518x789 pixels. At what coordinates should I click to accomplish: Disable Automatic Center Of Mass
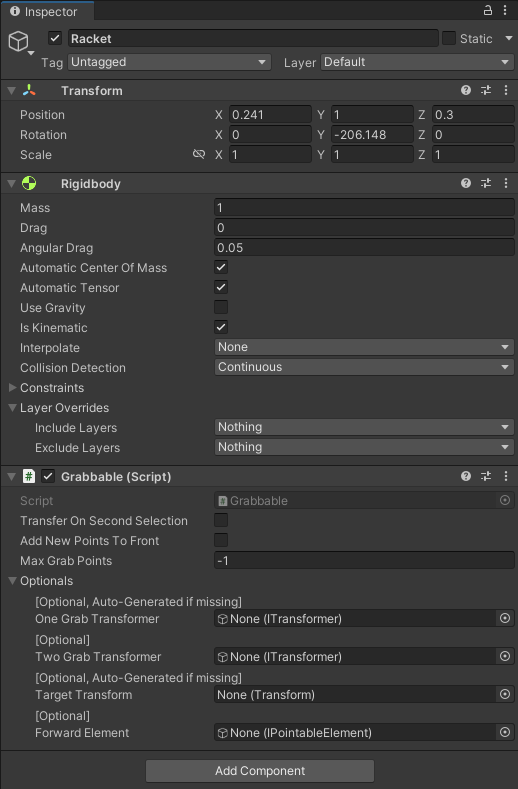221,267
